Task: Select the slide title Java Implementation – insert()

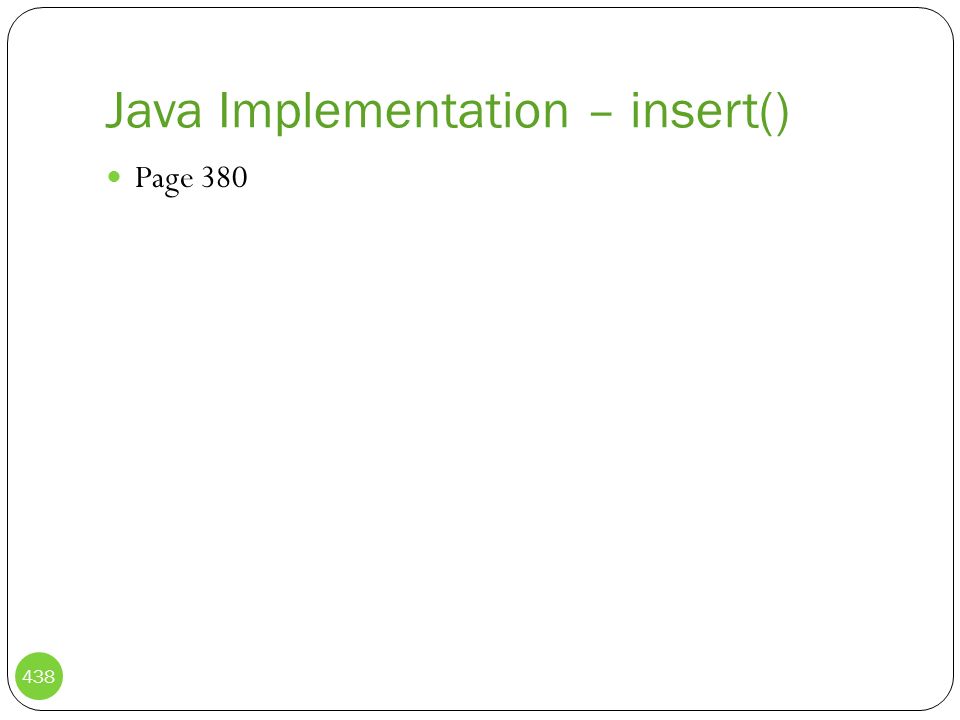Action: (x=447, y=111)
